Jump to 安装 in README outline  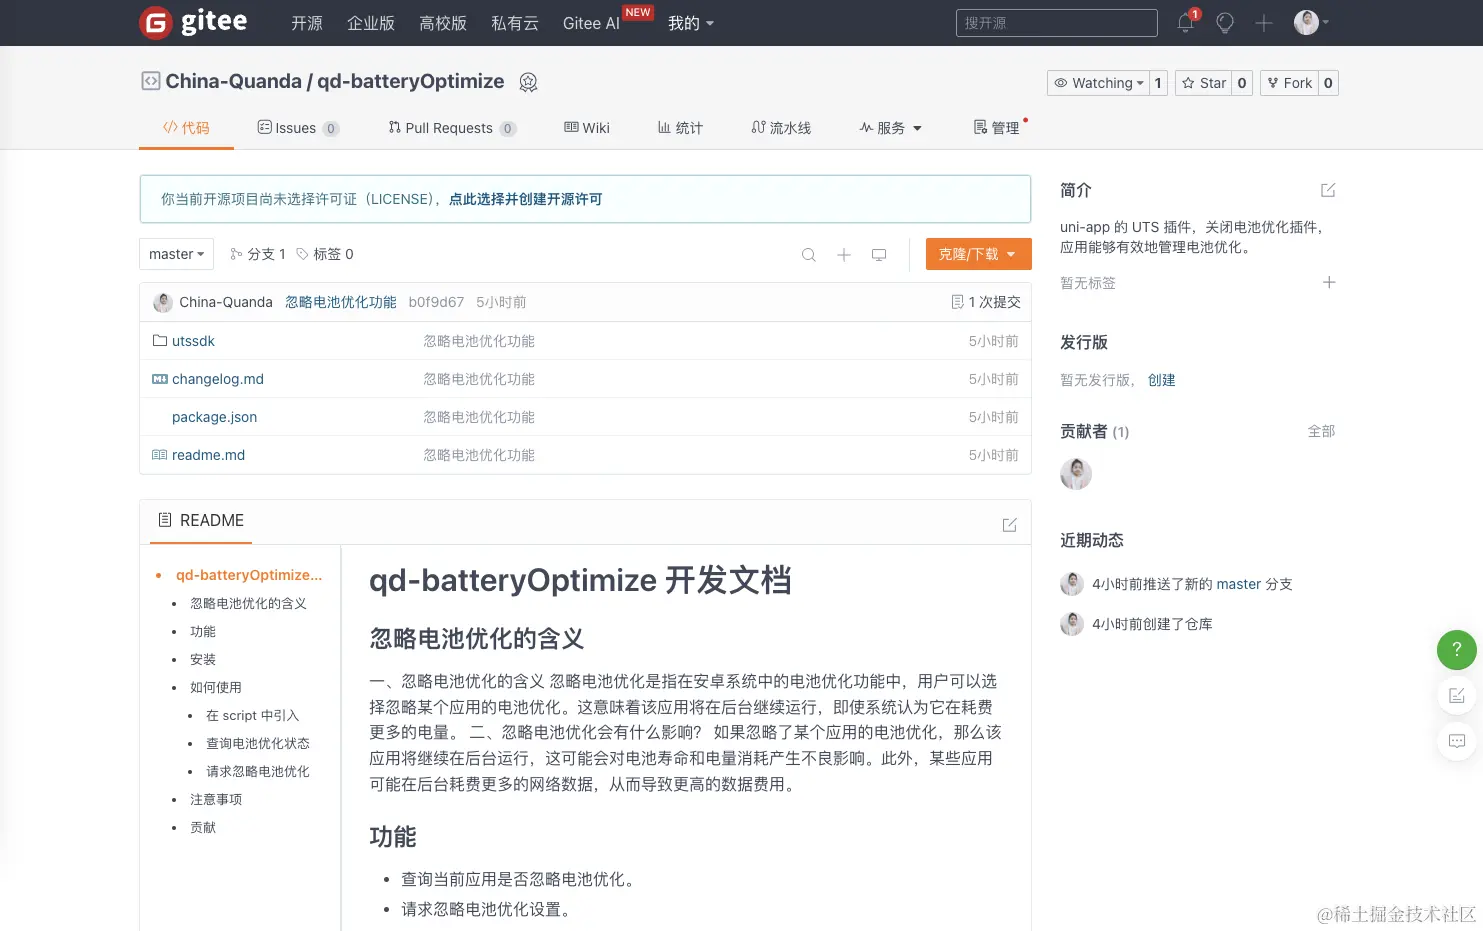[203, 660]
